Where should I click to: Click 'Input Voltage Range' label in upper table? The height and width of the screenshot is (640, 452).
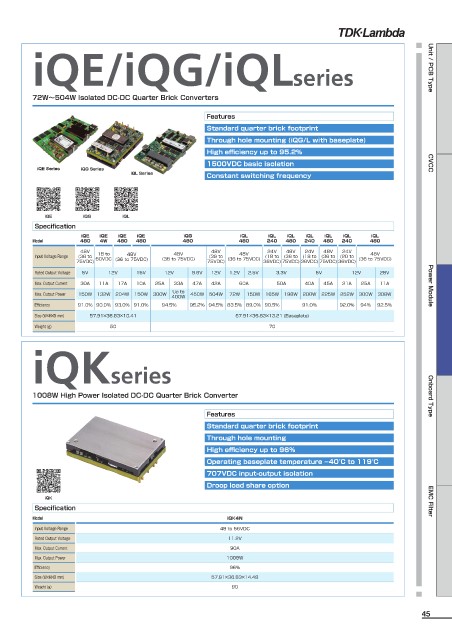pyautogui.click(x=53, y=256)
